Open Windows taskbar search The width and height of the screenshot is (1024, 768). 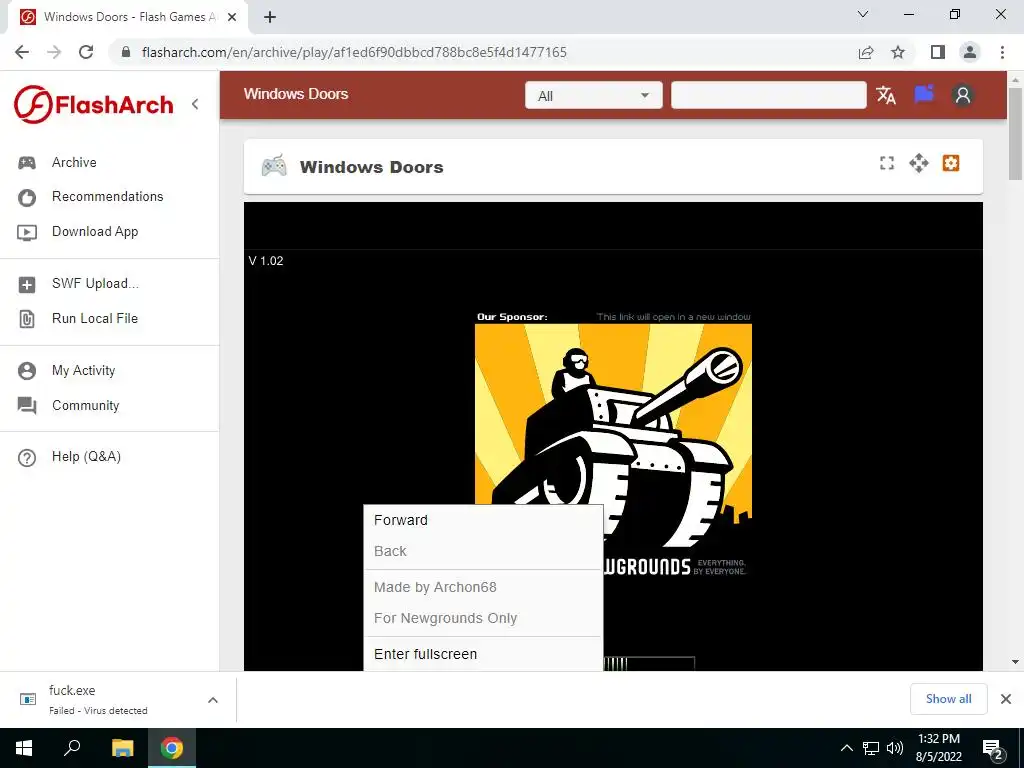72,748
